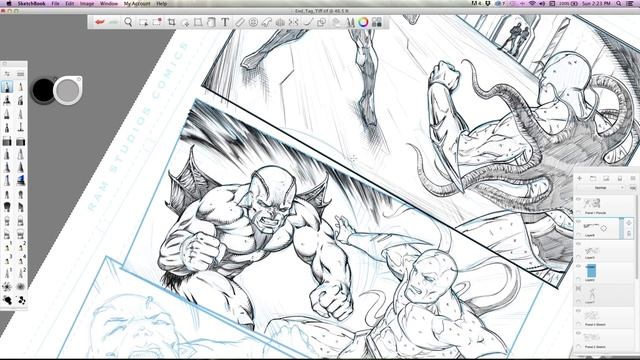This screenshot has height=360, width=640.
Task: Add an image layer
Action: click(606, 178)
